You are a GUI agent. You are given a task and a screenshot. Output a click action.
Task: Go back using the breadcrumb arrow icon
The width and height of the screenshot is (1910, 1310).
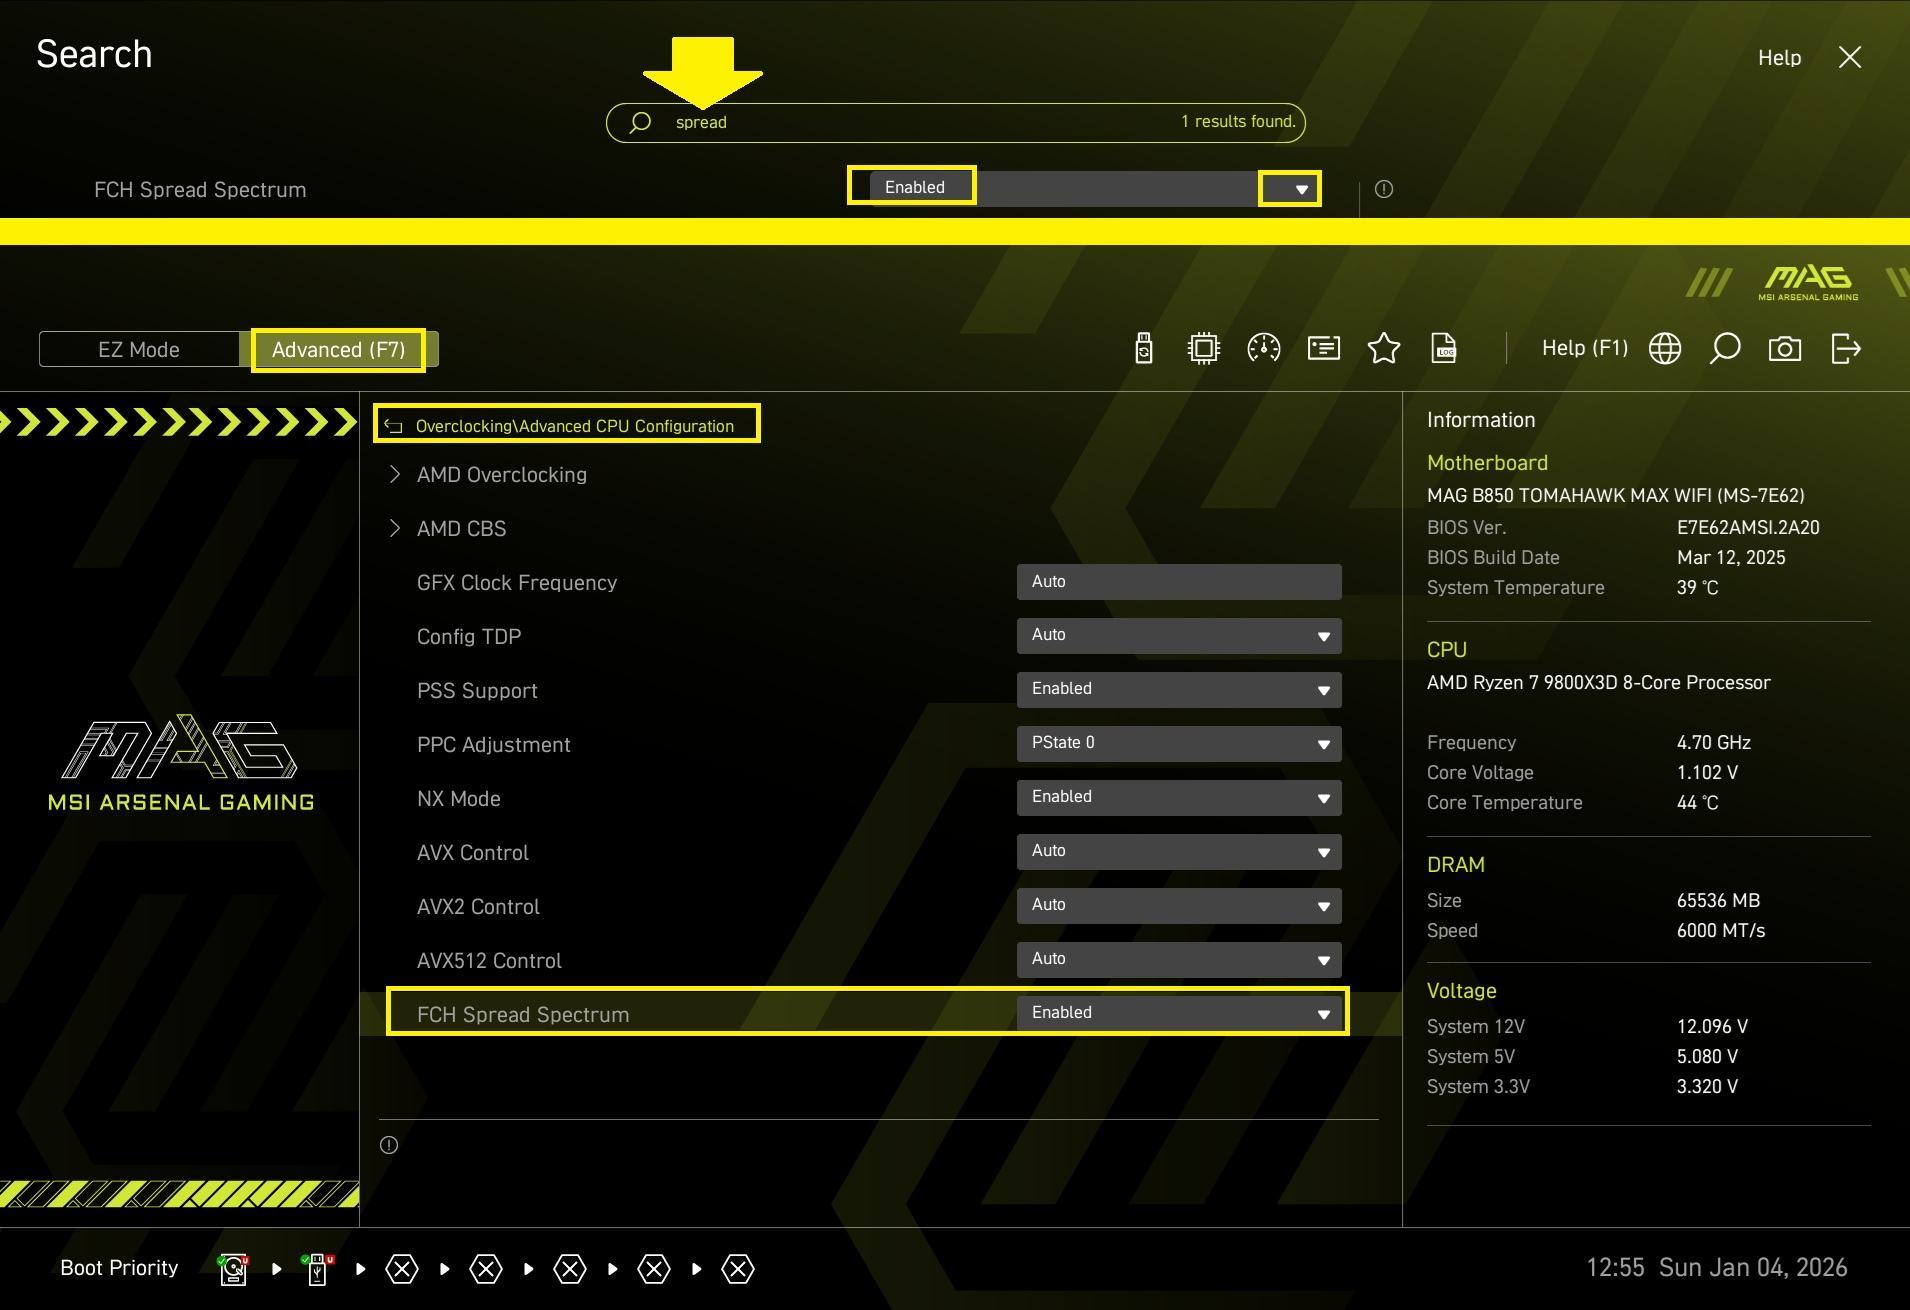(x=394, y=426)
